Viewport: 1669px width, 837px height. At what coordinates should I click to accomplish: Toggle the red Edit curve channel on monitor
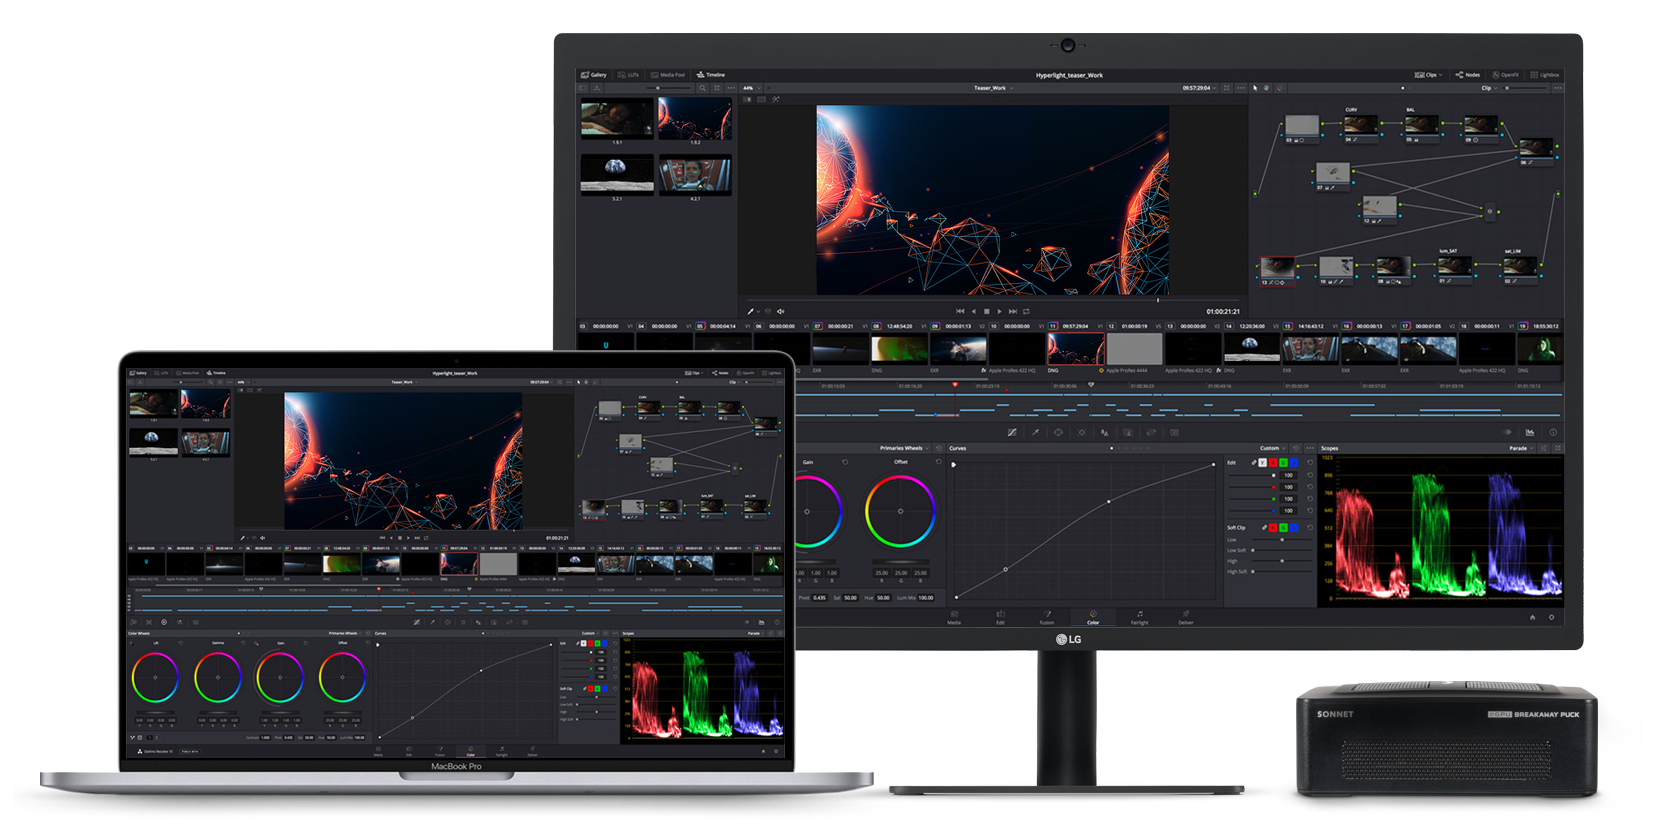1273,462
